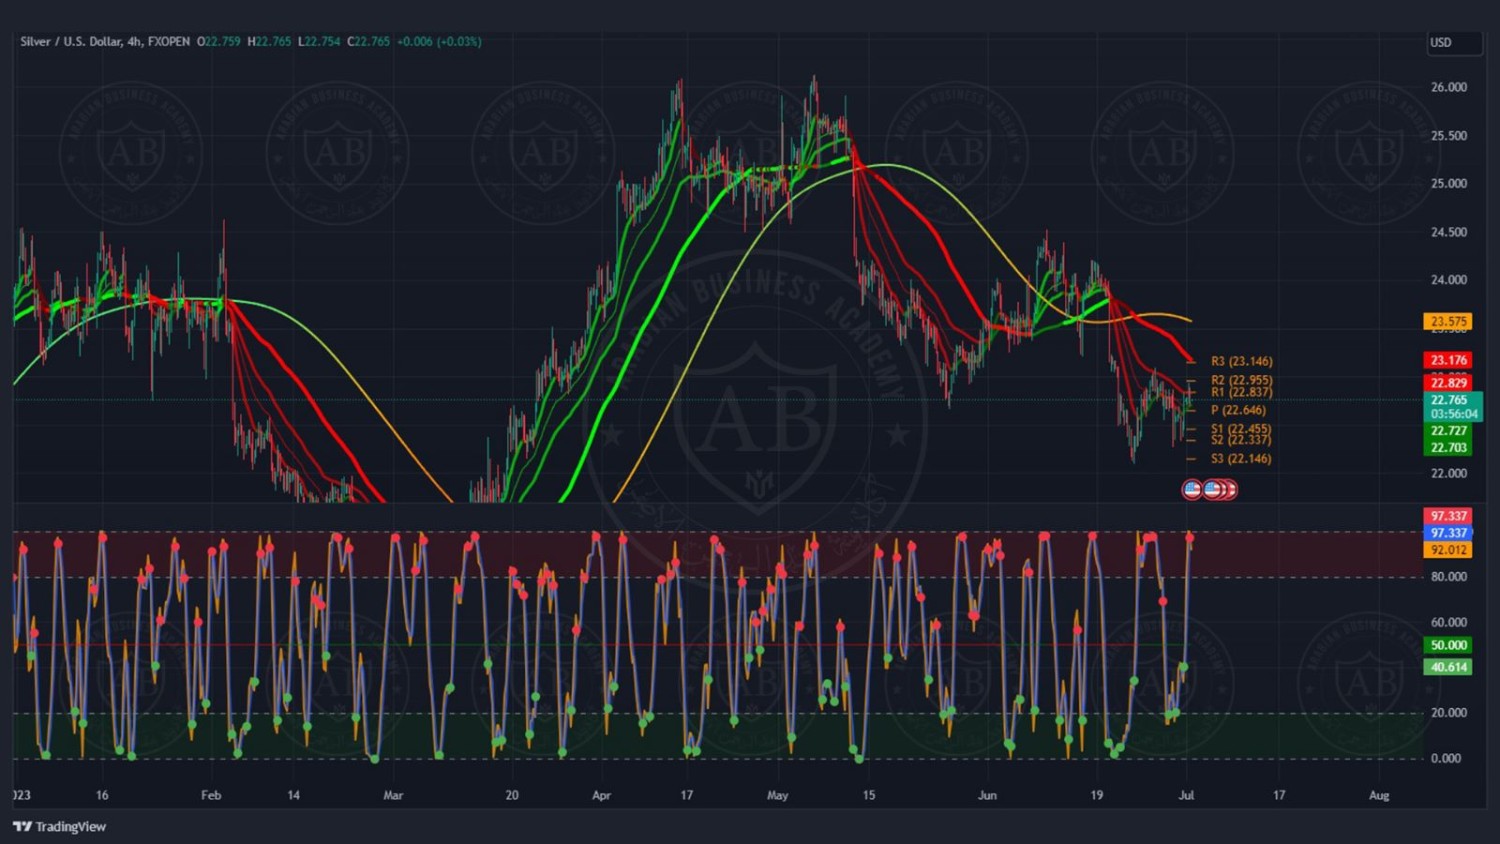The height and width of the screenshot is (844, 1500).
Task: Click the Feb label on the time axis
Action: pyautogui.click(x=211, y=796)
